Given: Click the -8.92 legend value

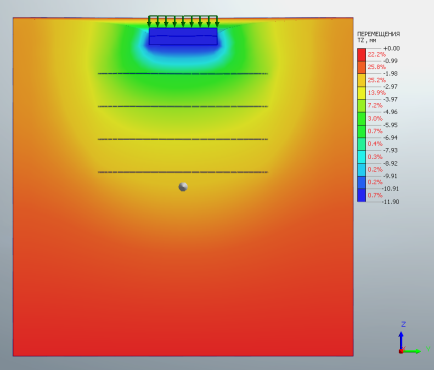Looking at the screenshot, I should 390,163.
